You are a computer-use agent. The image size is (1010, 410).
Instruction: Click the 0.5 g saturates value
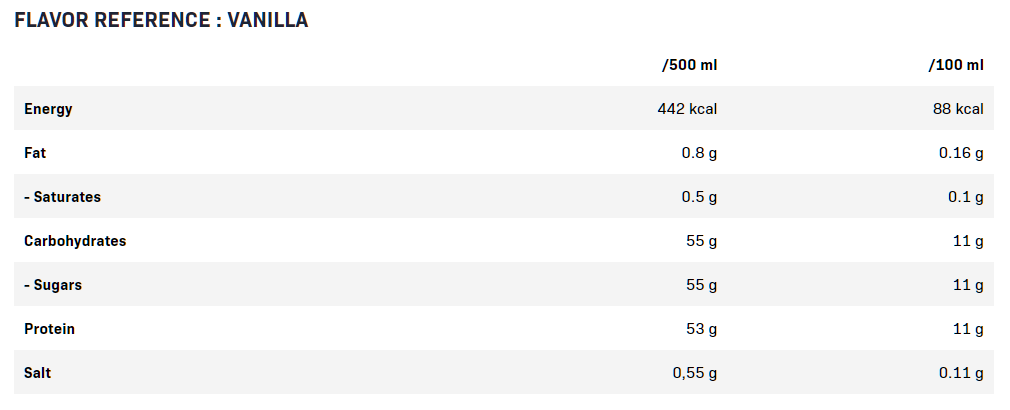699,197
